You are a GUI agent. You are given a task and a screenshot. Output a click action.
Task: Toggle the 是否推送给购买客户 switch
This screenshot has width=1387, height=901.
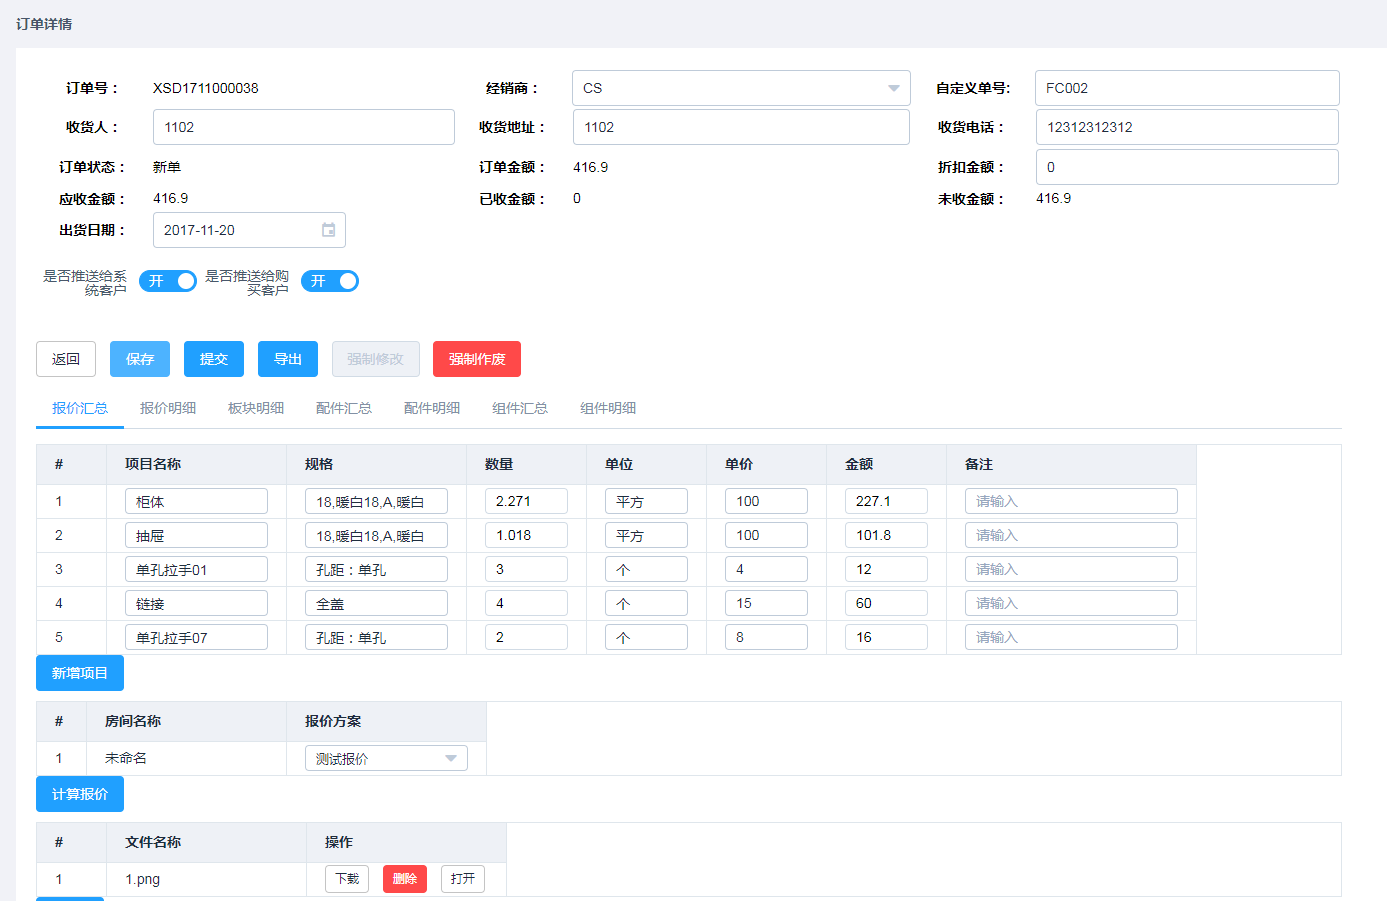(x=330, y=281)
